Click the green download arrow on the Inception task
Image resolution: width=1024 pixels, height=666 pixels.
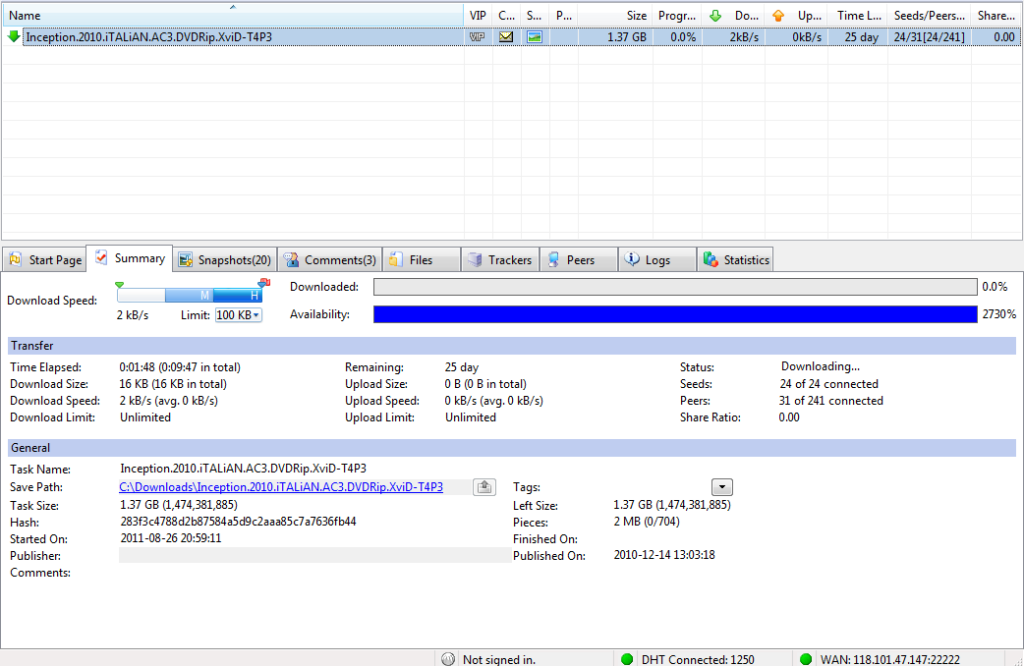13,37
